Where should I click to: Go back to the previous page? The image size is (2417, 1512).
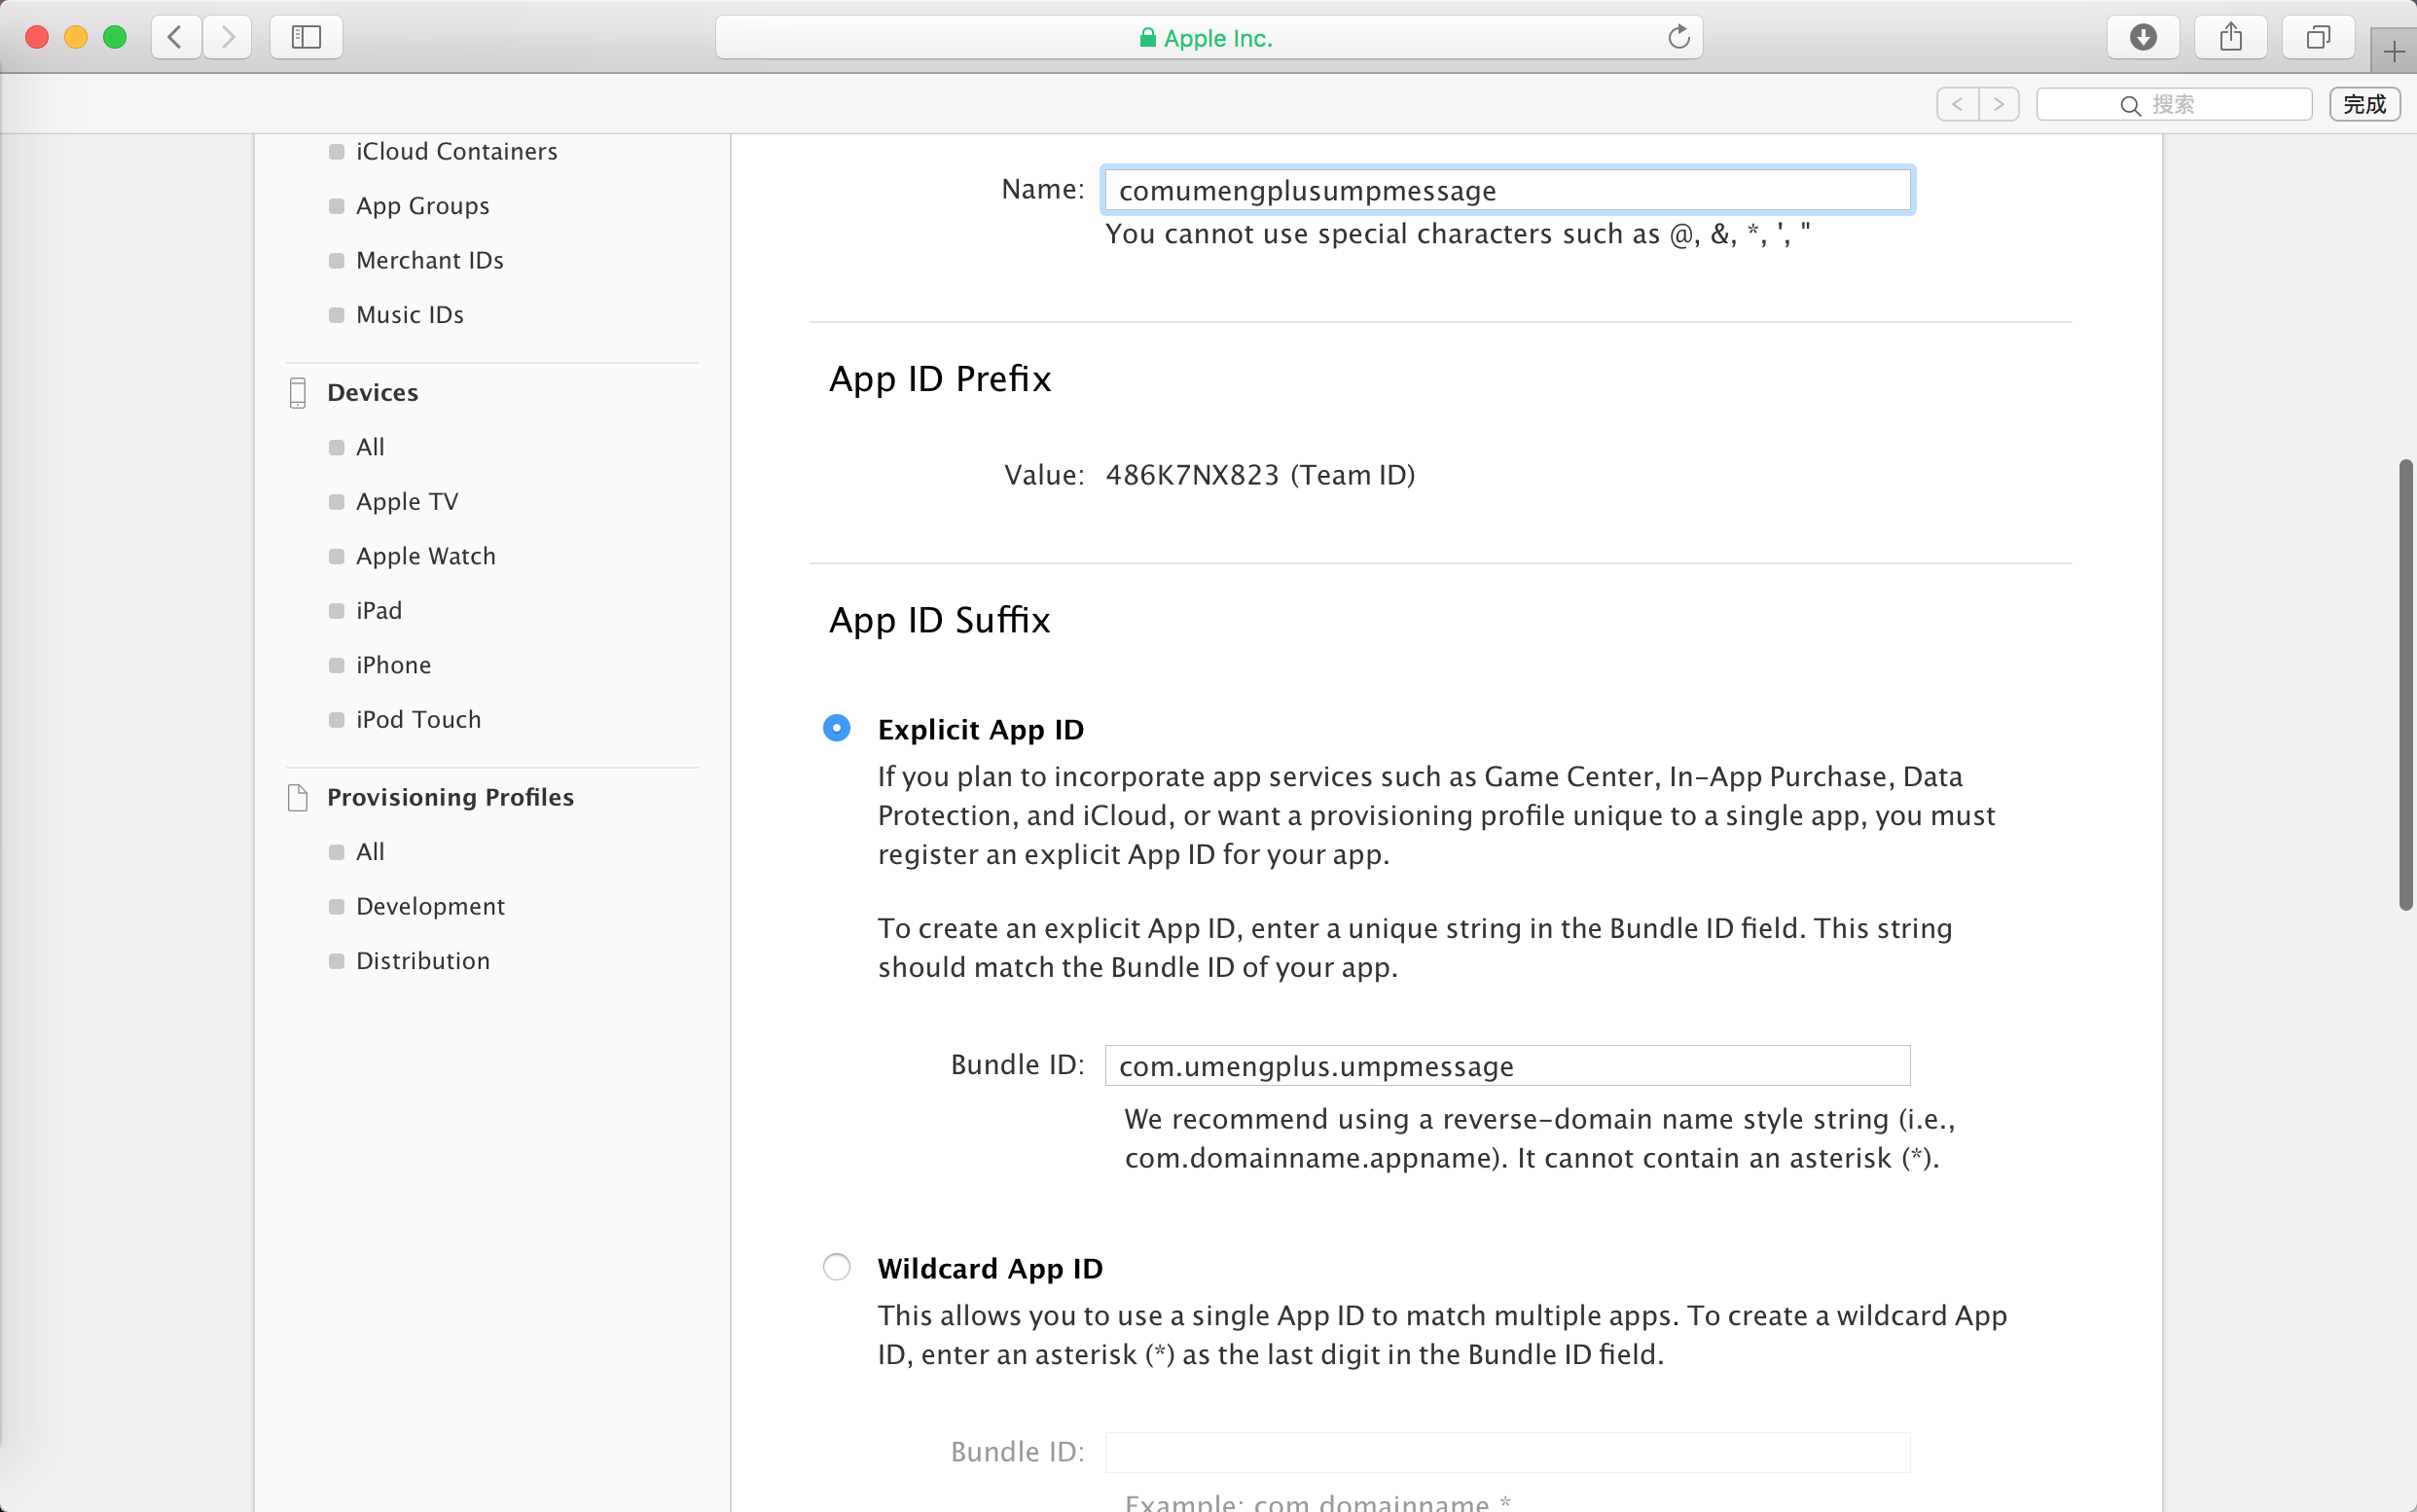pos(176,38)
